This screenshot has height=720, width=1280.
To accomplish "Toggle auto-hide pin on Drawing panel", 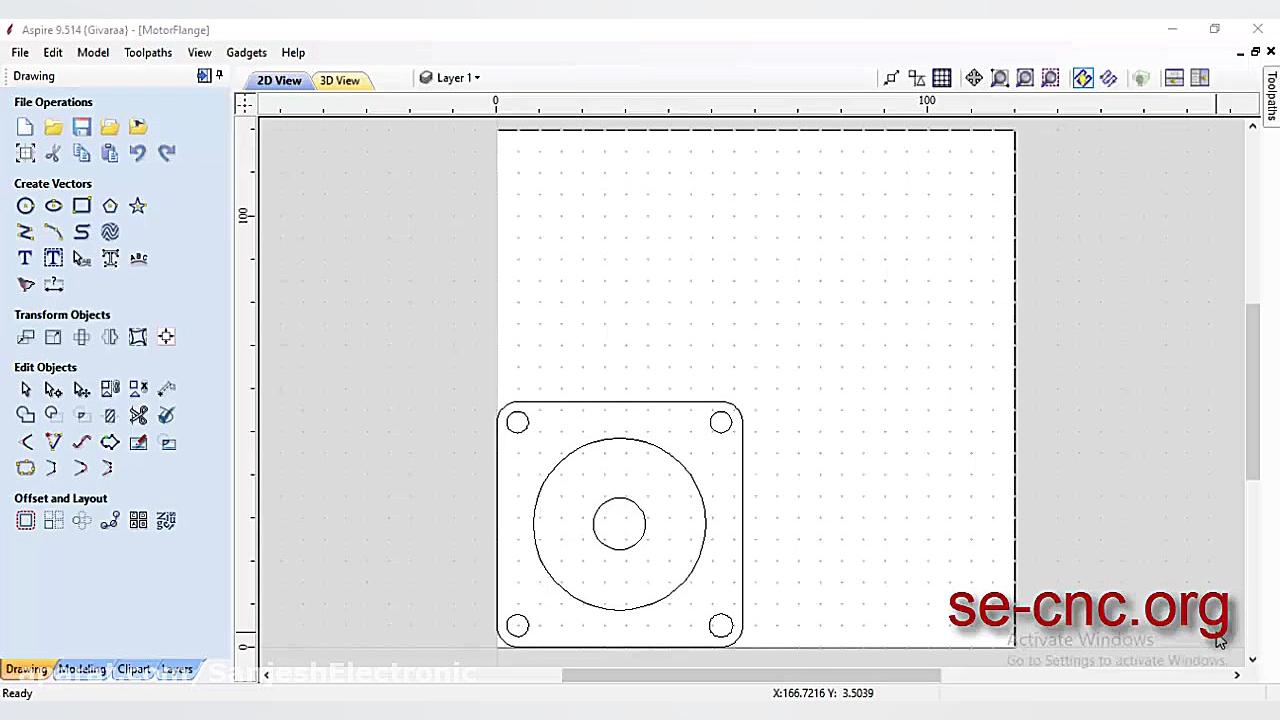I will tap(219, 76).
